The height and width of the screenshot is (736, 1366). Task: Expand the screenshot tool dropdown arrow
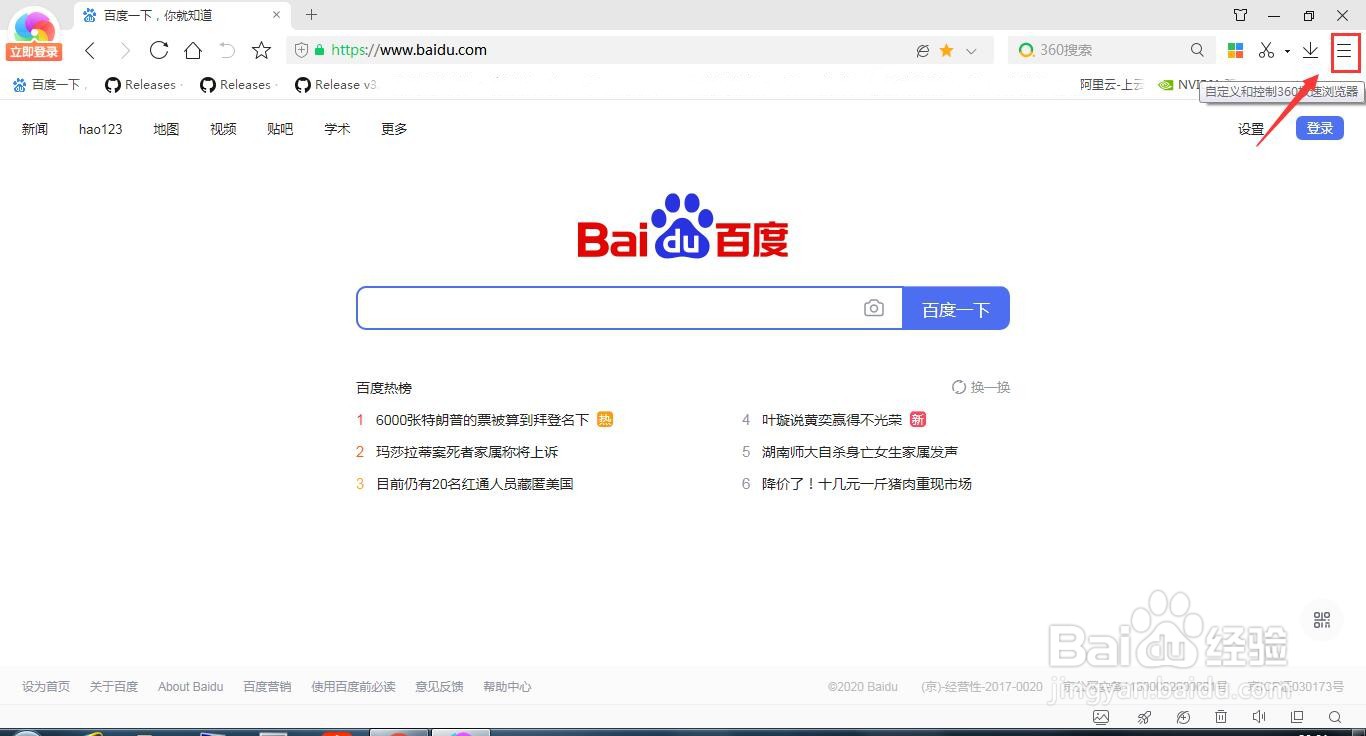click(1287, 51)
